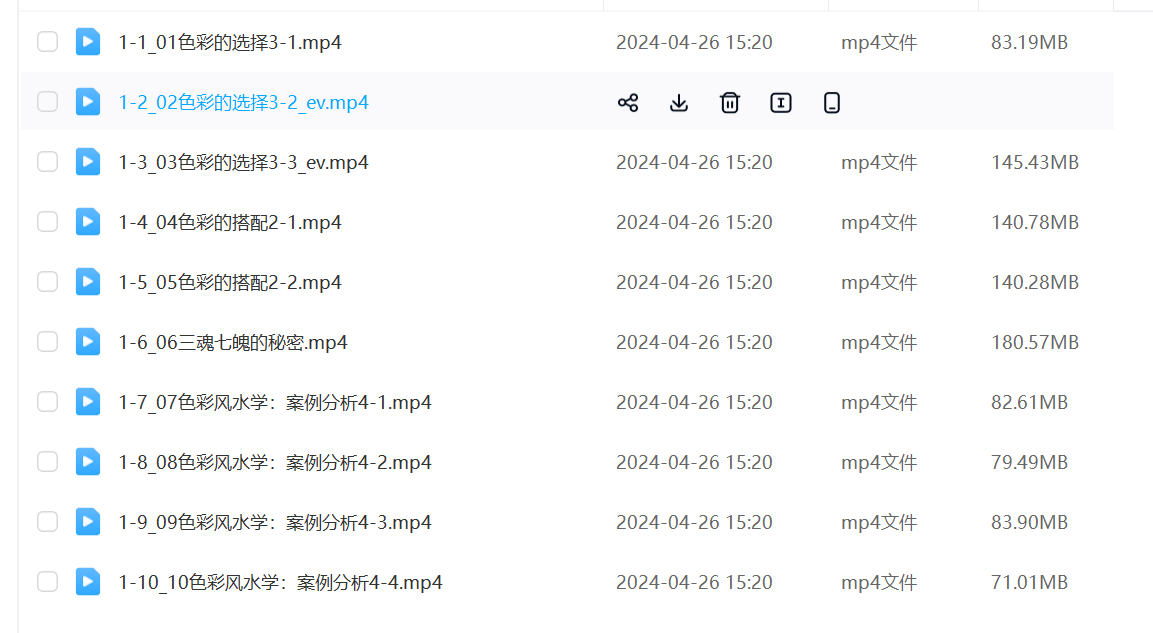Open 1-2_02色彩的选择3-2_ev.mp4 link

click(x=243, y=102)
